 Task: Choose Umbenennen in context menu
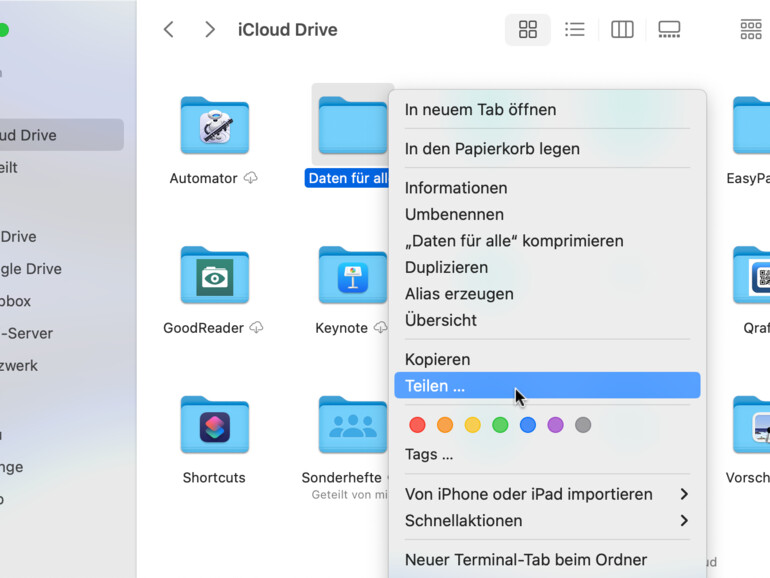click(x=547, y=215)
